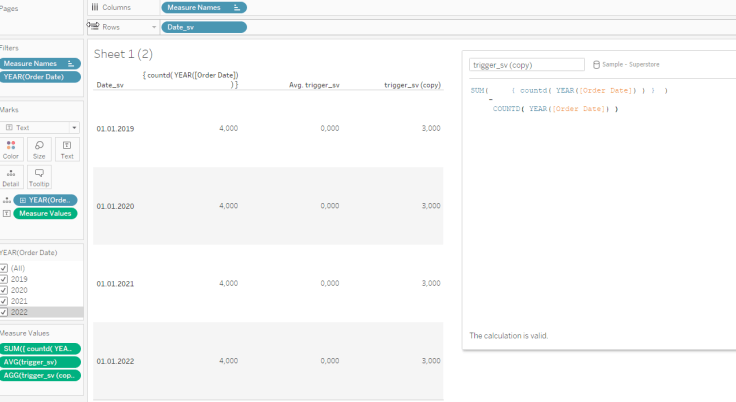Click the Avg. trigger_sv column header
The height and width of the screenshot is (402, 736).
(314, 85)
